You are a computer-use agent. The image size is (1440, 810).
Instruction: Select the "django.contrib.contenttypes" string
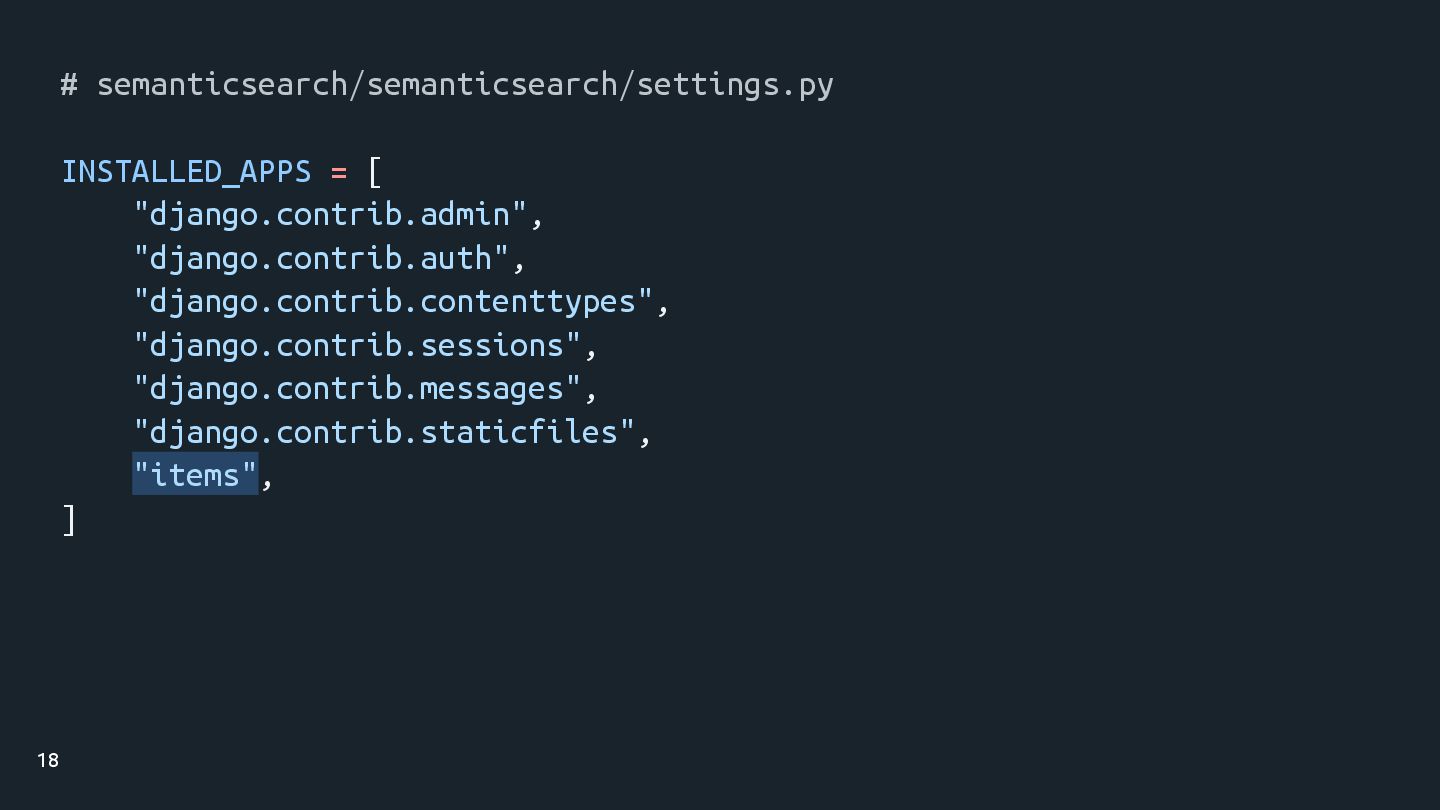(x=393, y=302)
